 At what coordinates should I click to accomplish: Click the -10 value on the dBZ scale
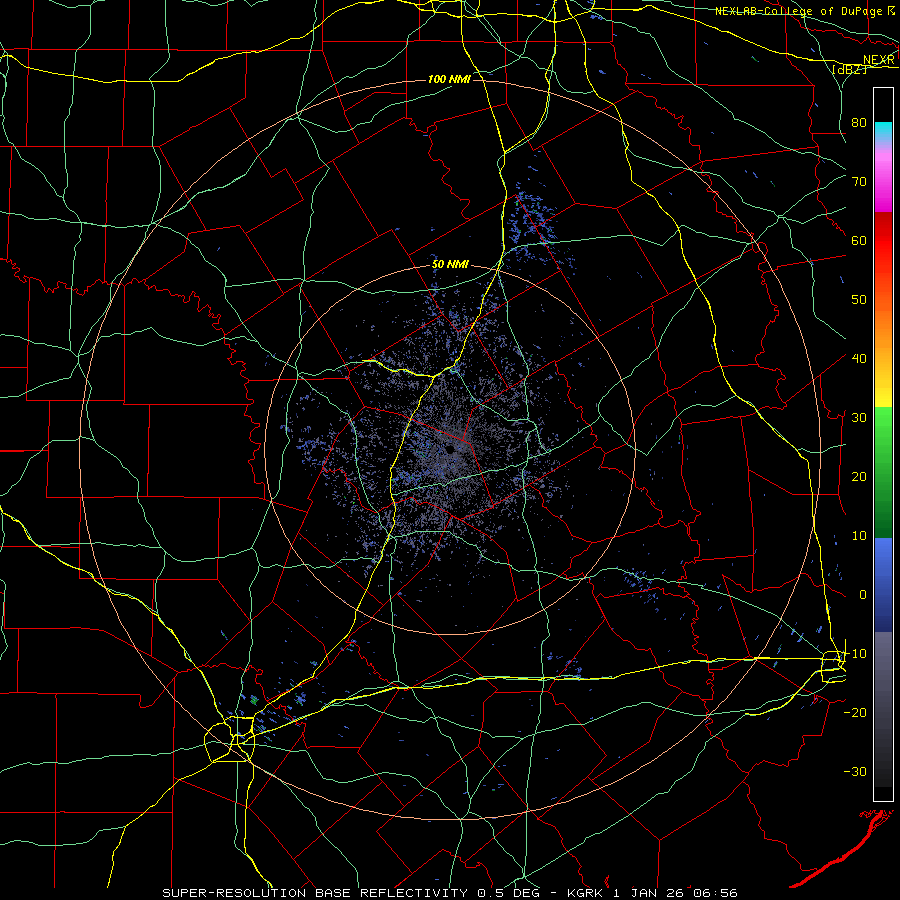[855, 654]
